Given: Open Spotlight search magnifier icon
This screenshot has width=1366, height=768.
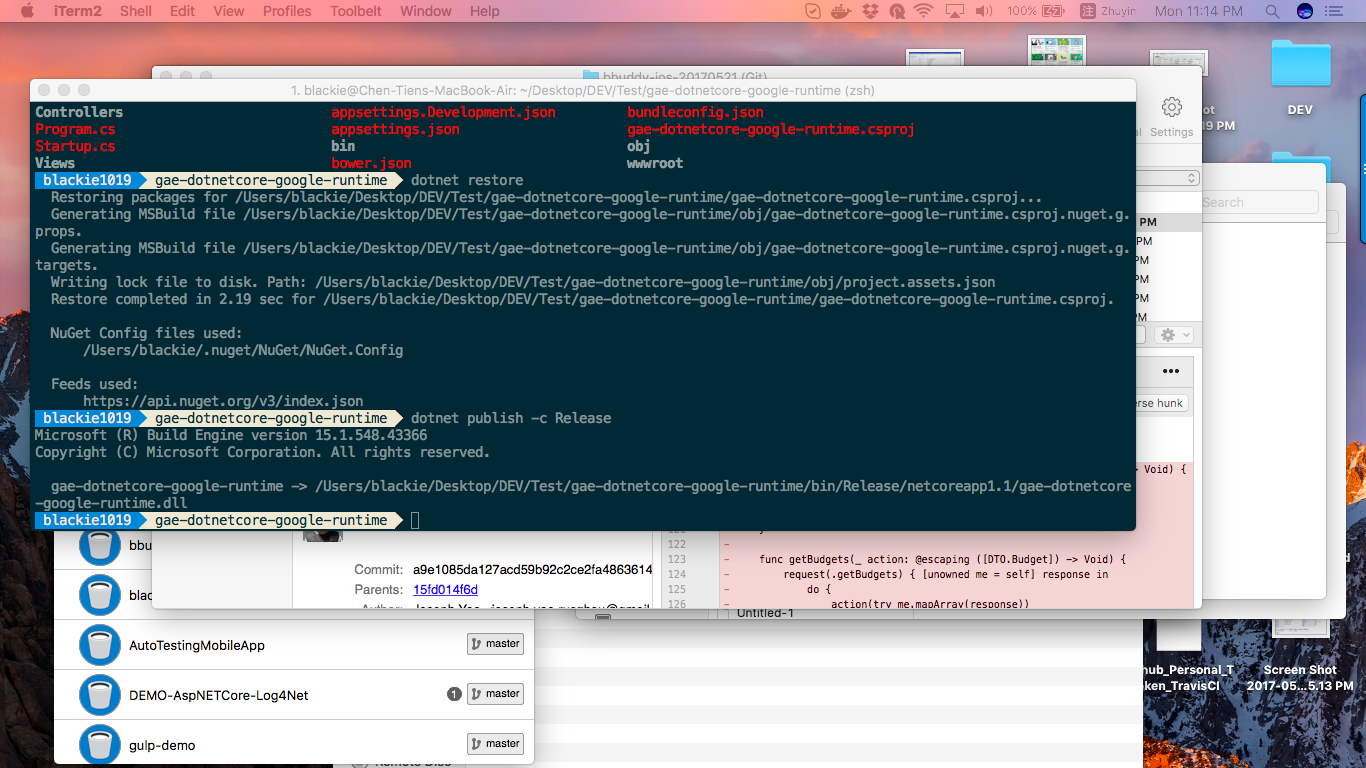Looking at the screenshot, I should 1272,11.
